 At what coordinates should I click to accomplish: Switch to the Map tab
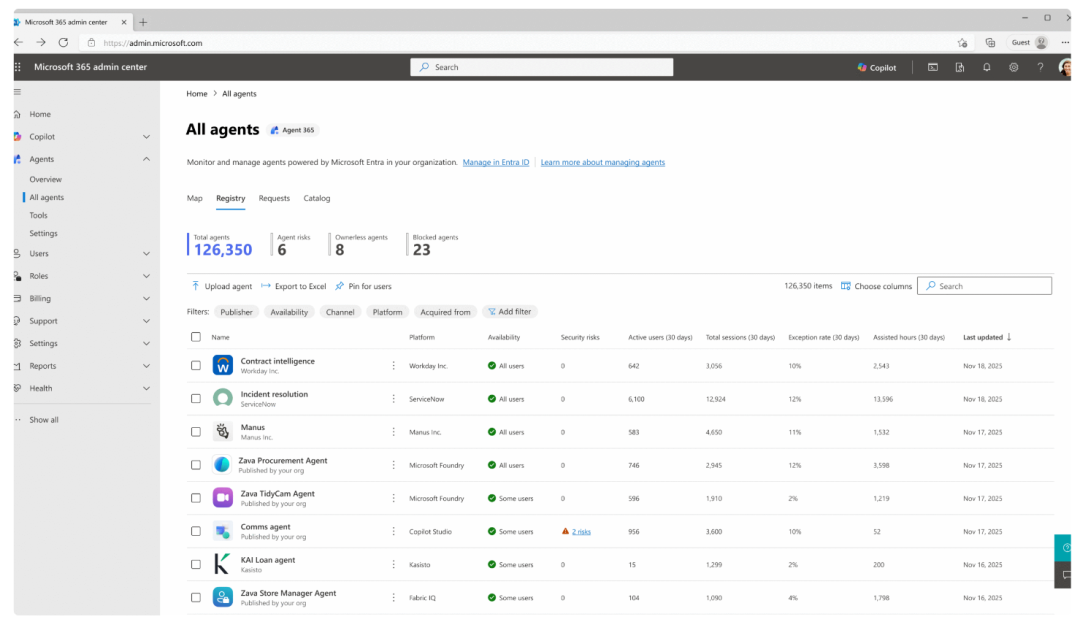194,198
